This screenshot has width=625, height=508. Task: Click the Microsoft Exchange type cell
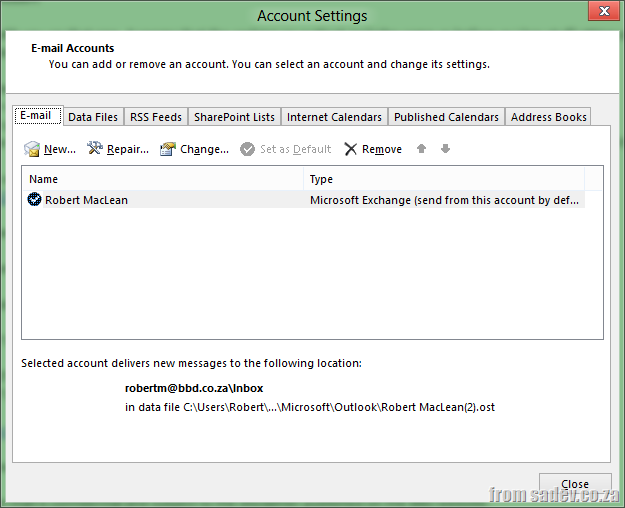click(444, 200)
